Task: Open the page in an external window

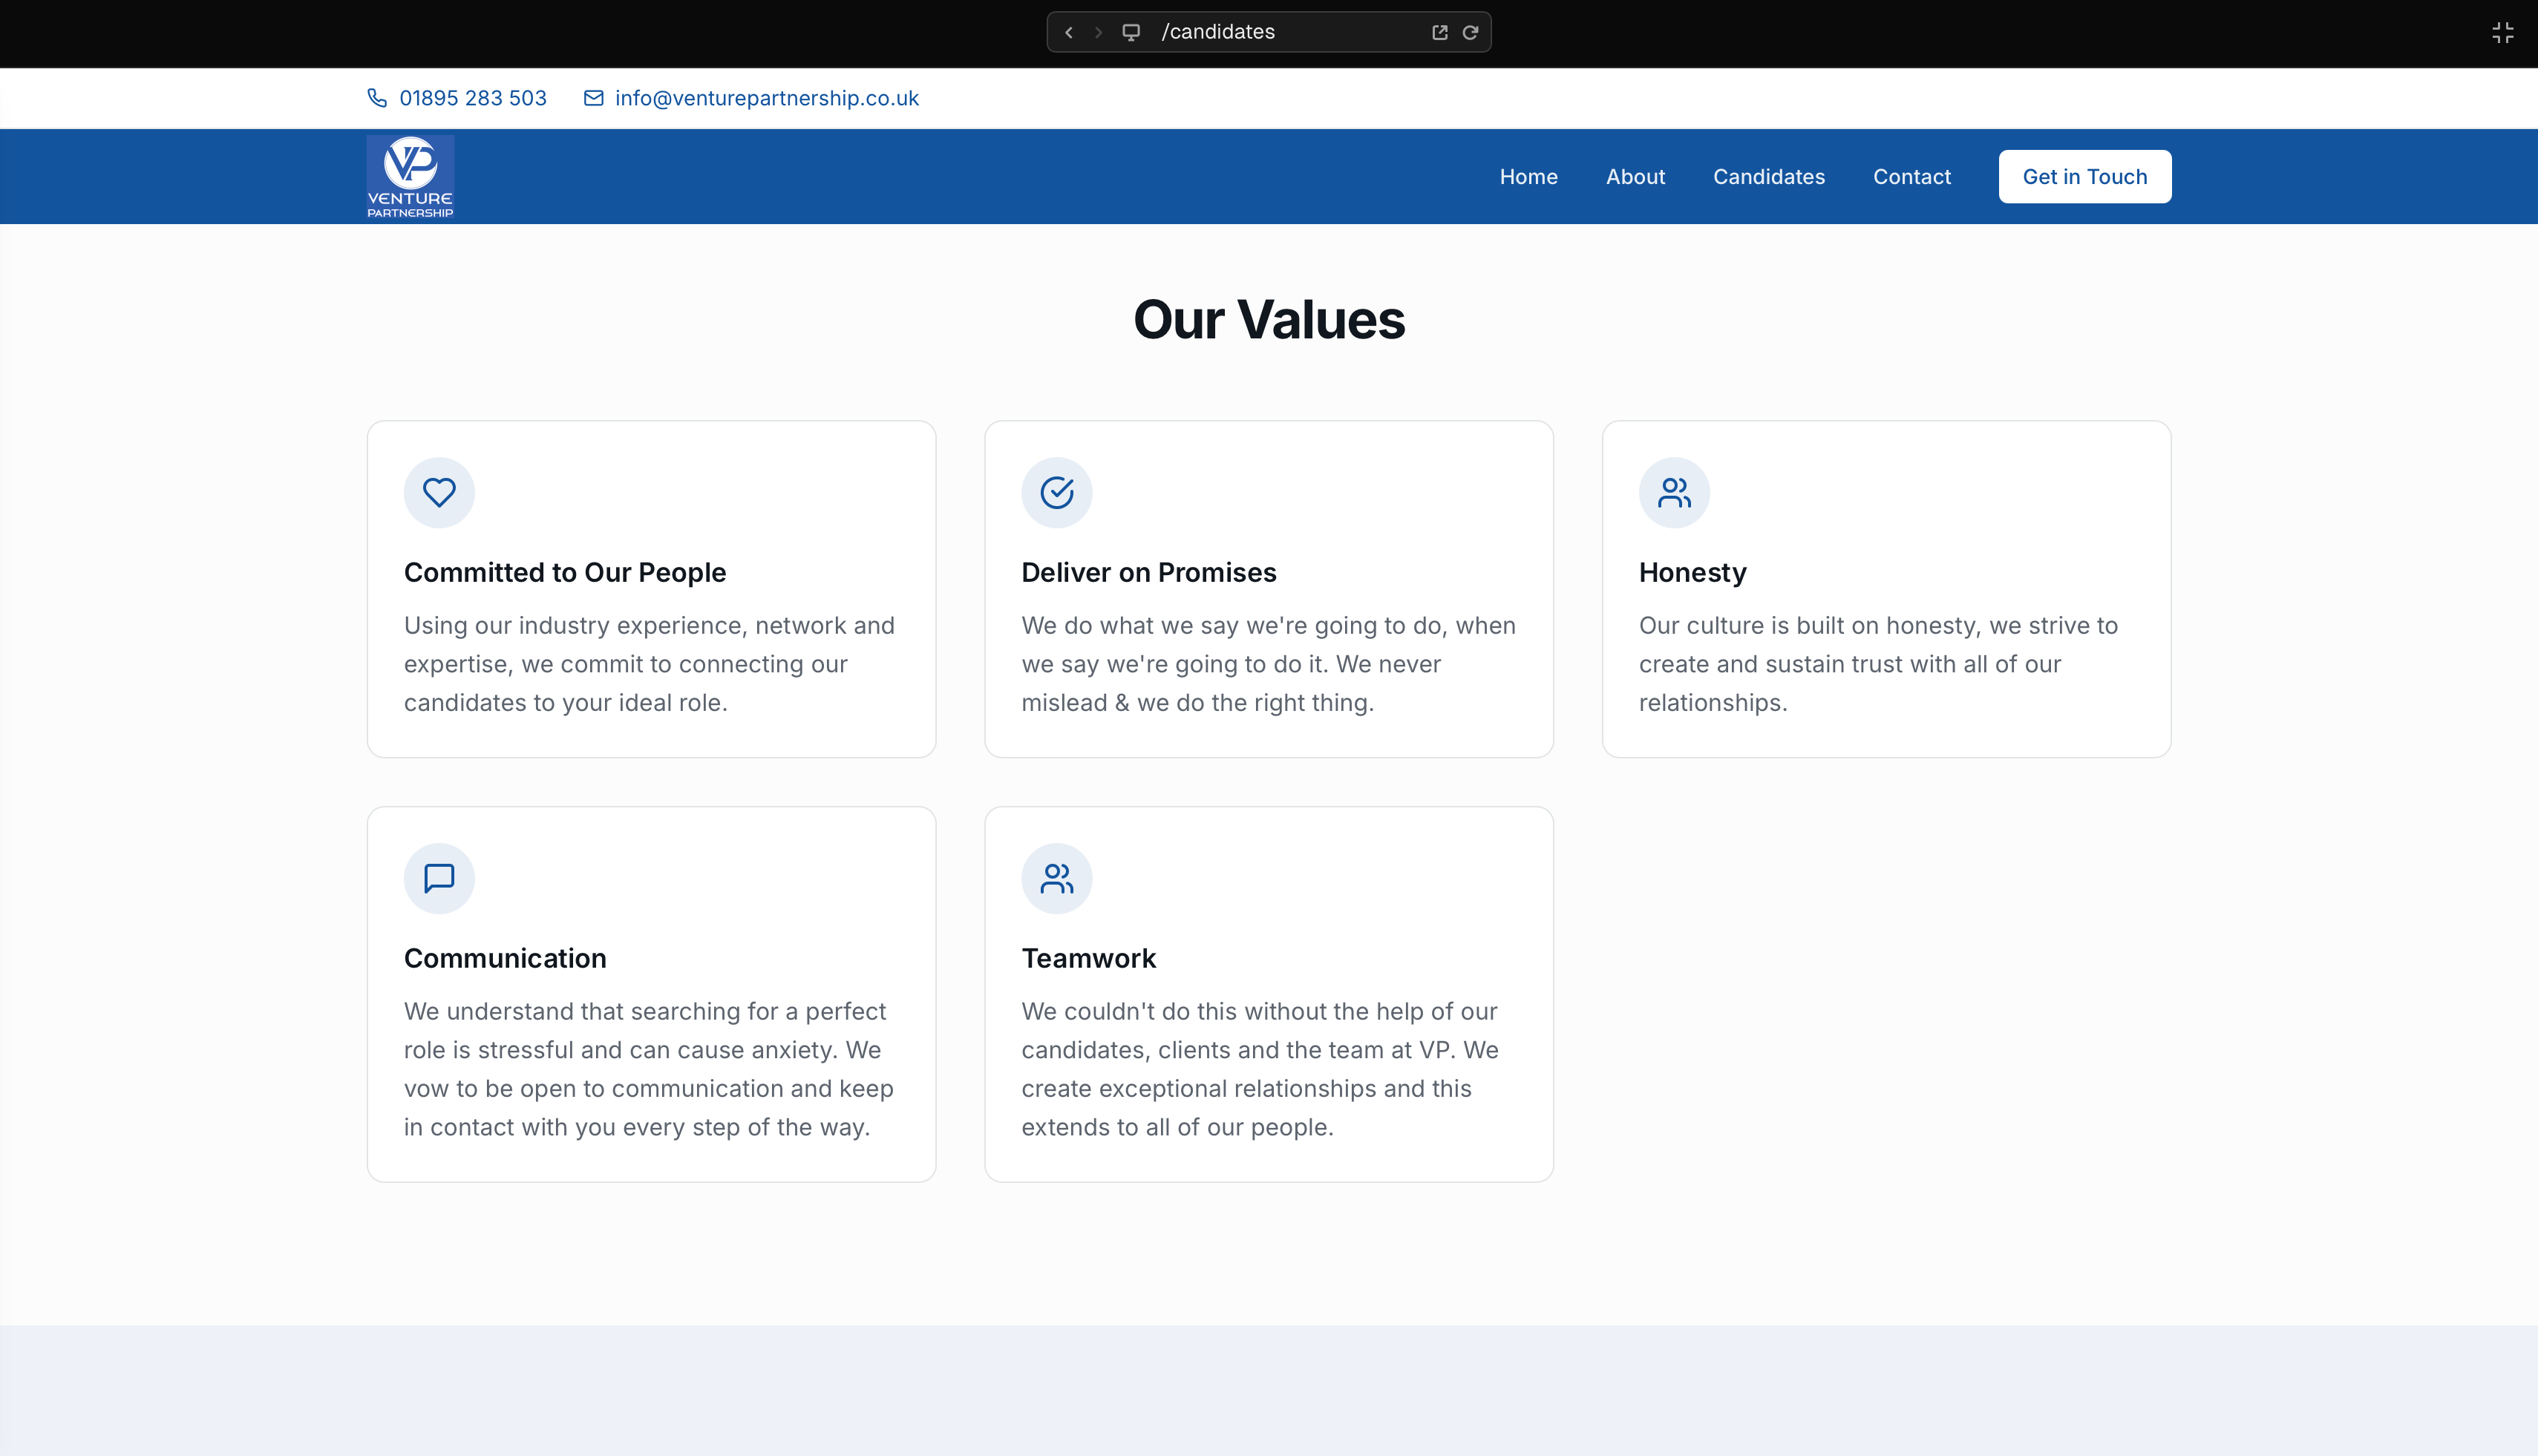Action: (x=1439, y=31)
